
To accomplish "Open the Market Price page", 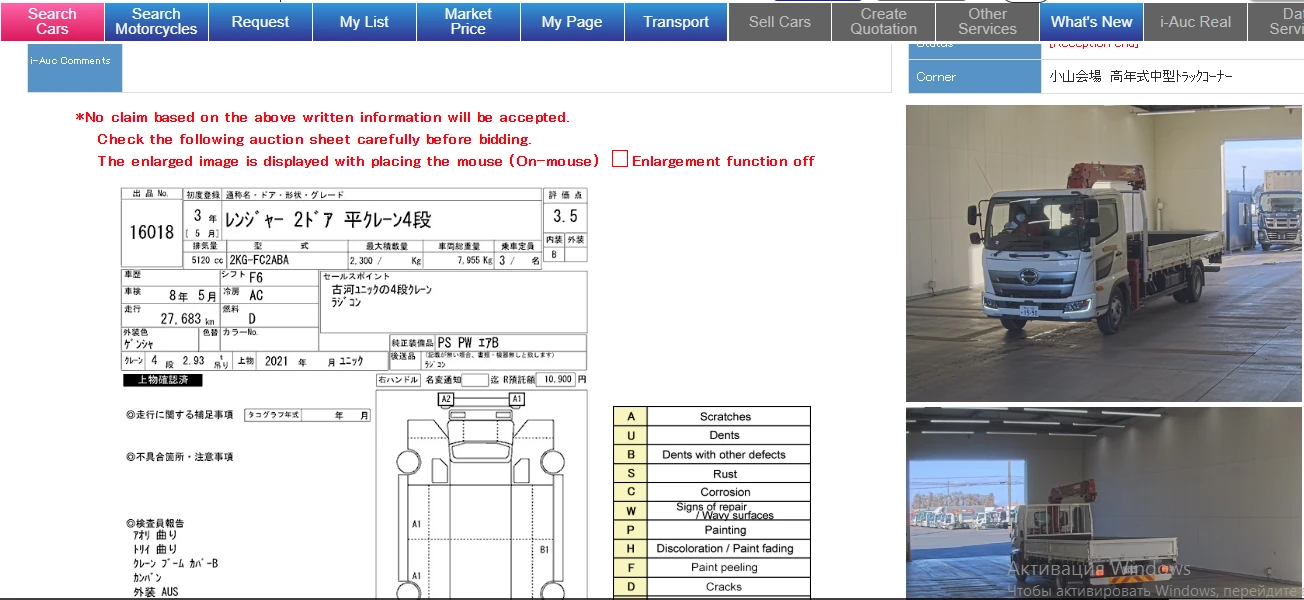I will 468,21.
